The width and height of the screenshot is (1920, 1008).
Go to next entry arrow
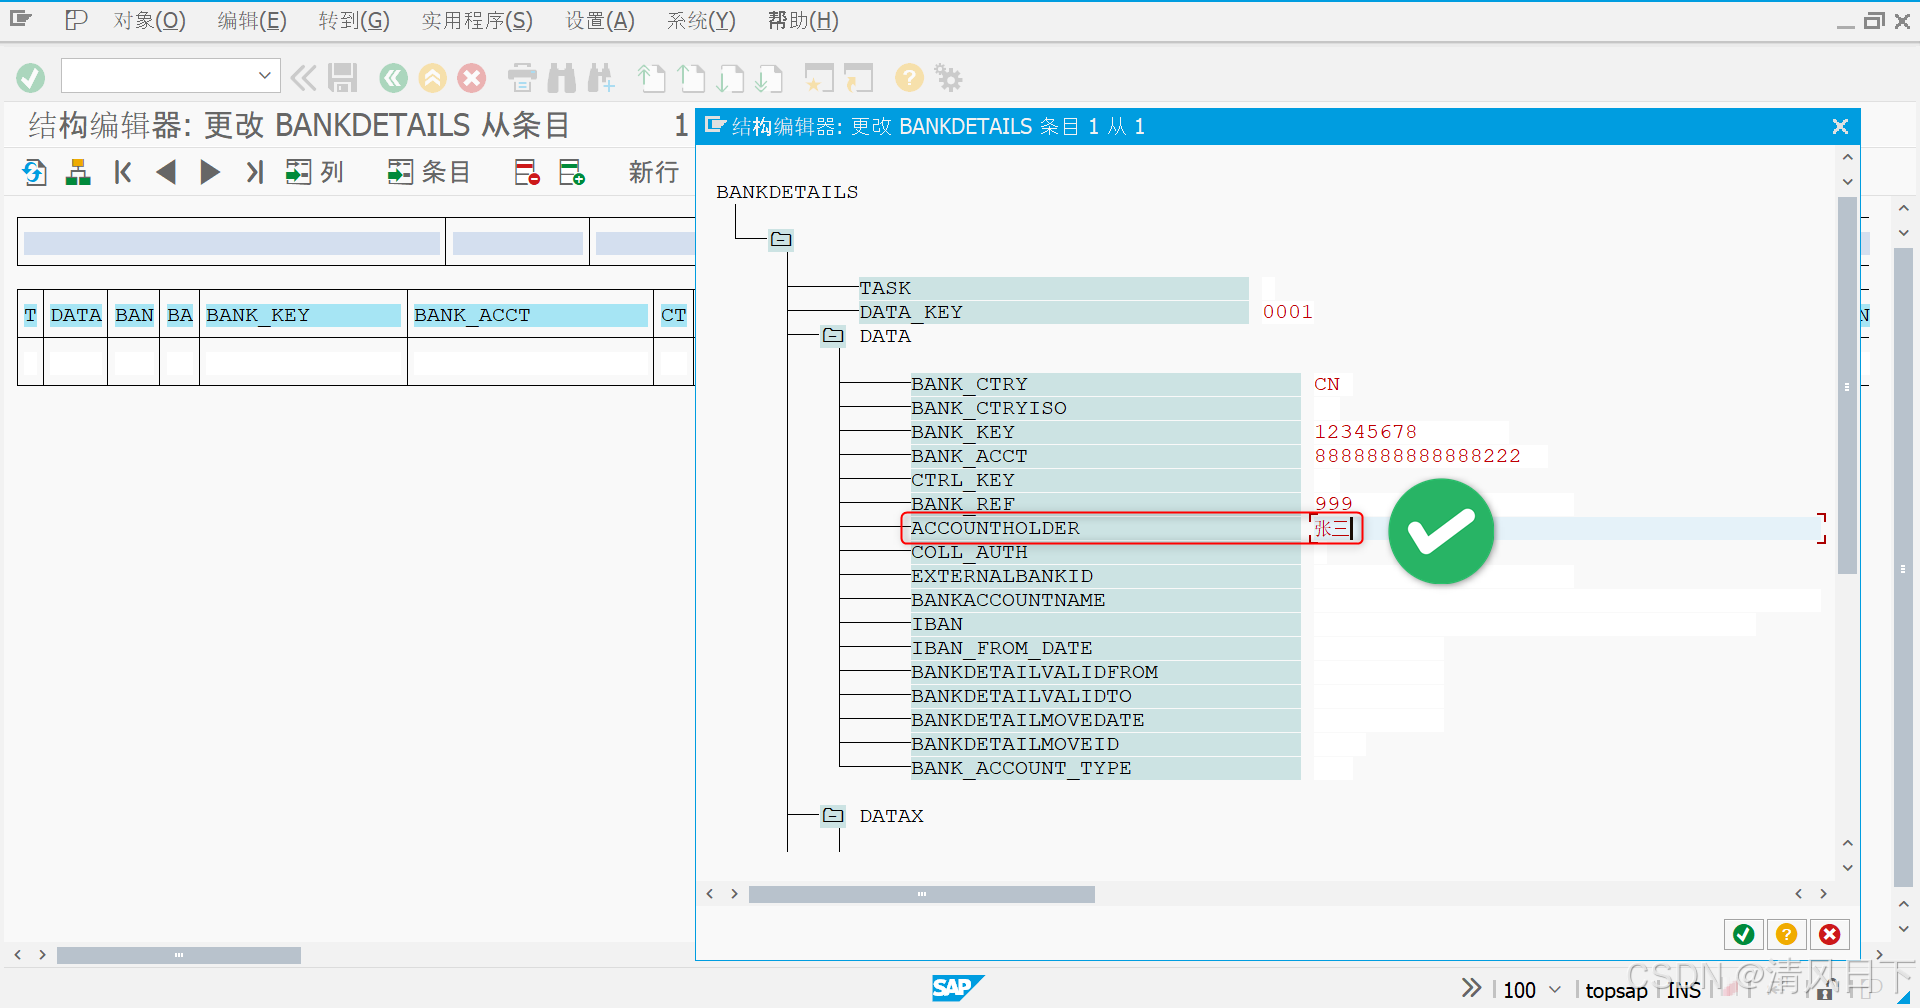tap(210, 172)
